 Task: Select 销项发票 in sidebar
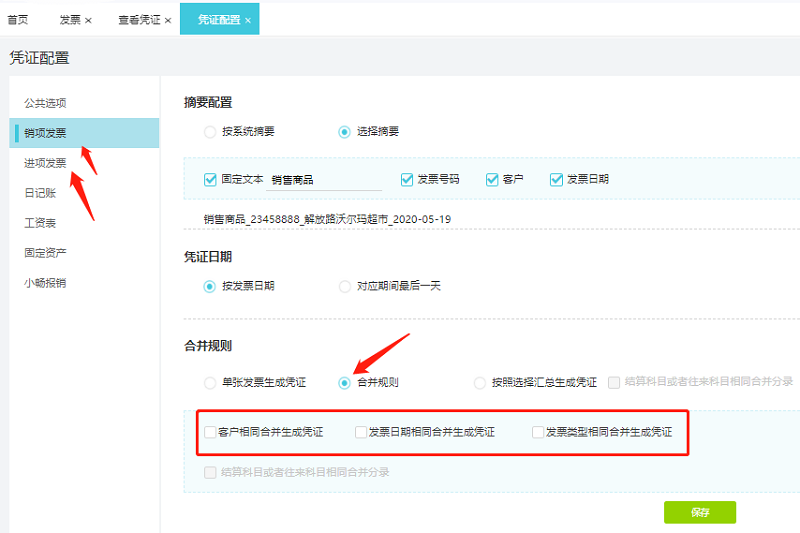[x=84, y=133]
